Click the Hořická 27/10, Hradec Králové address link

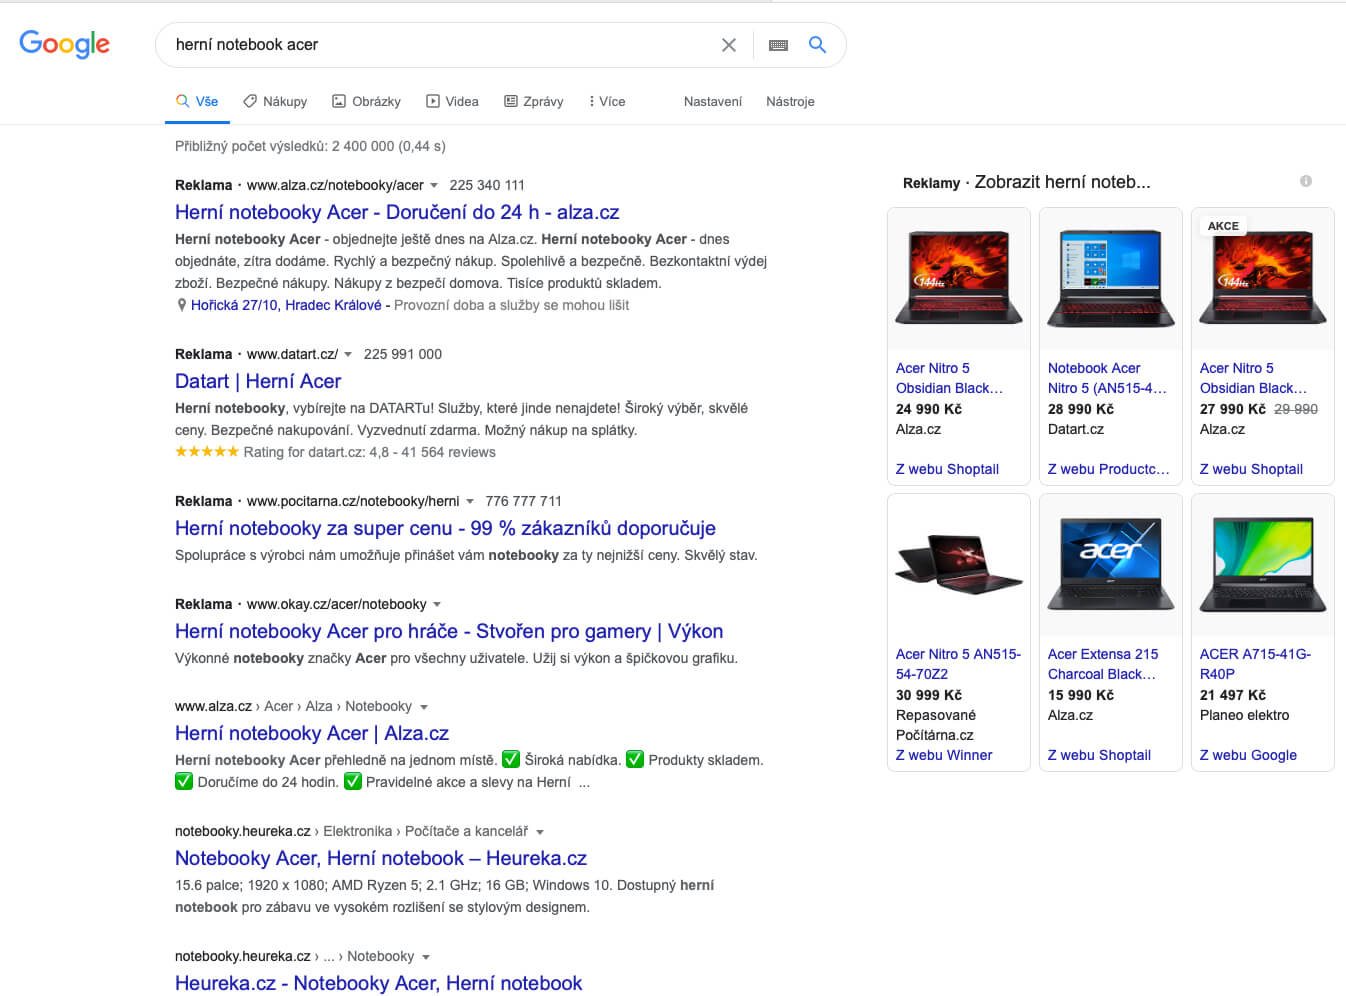(x=286, y=305)
